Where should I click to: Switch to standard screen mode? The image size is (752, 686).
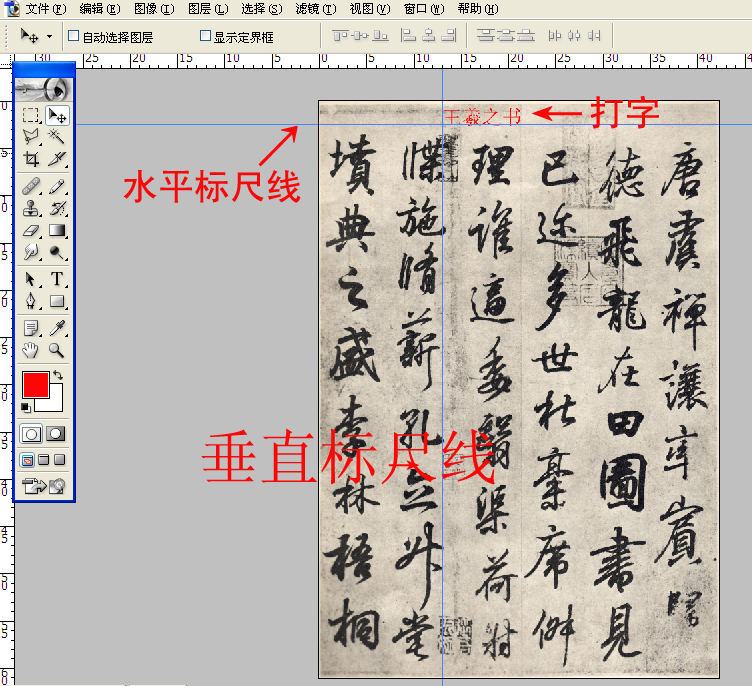click(x=27, y=460)
